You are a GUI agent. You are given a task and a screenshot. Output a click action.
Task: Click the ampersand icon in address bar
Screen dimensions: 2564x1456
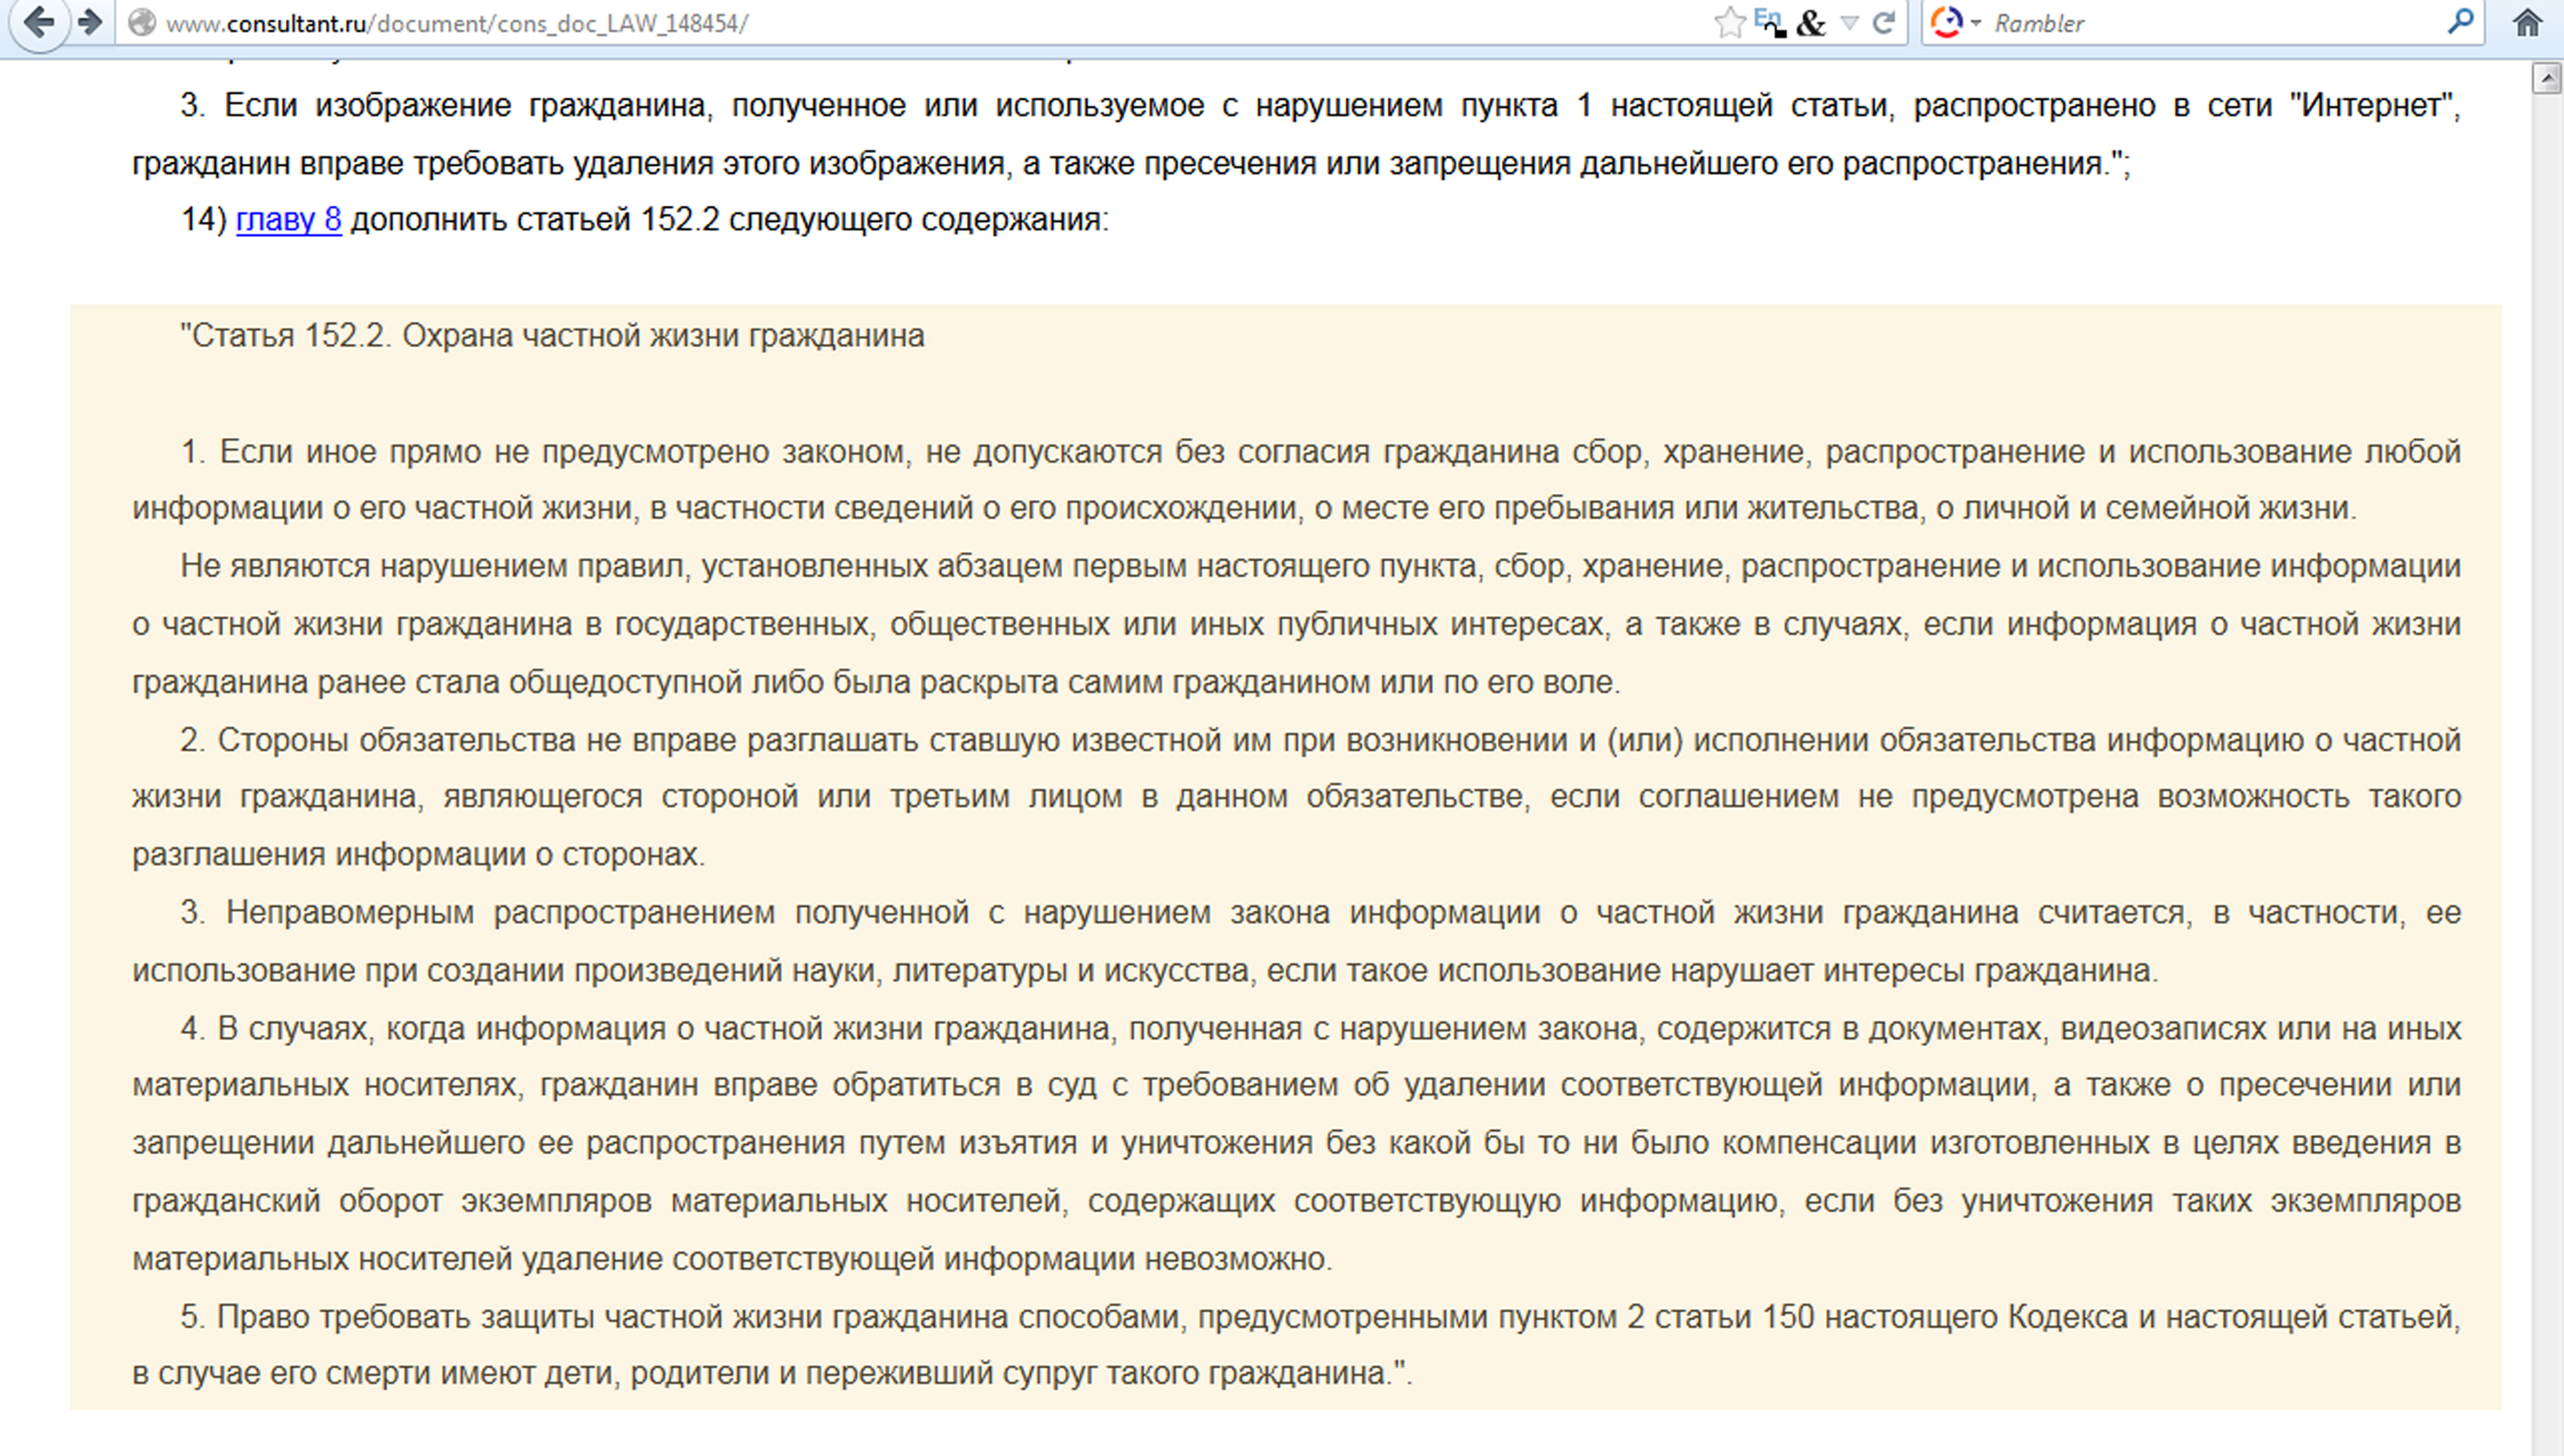pos(1810,23)
